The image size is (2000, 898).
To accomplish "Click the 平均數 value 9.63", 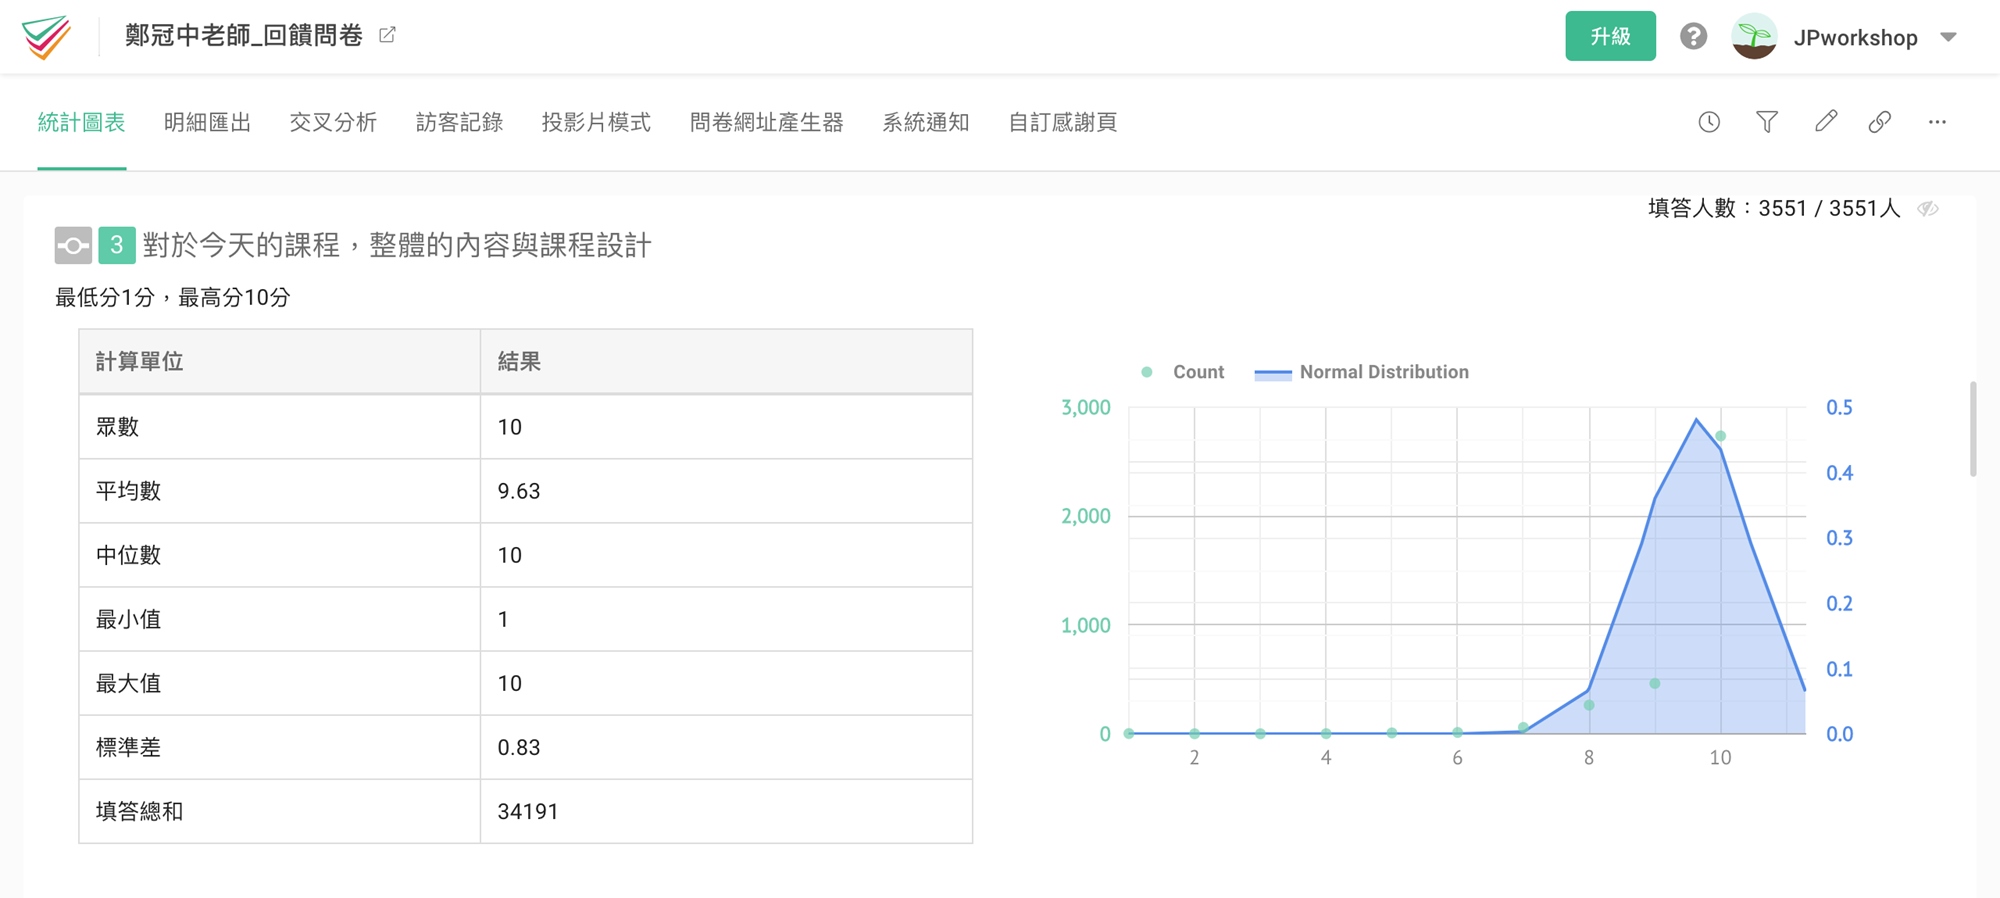I will [x=519, y=491].
